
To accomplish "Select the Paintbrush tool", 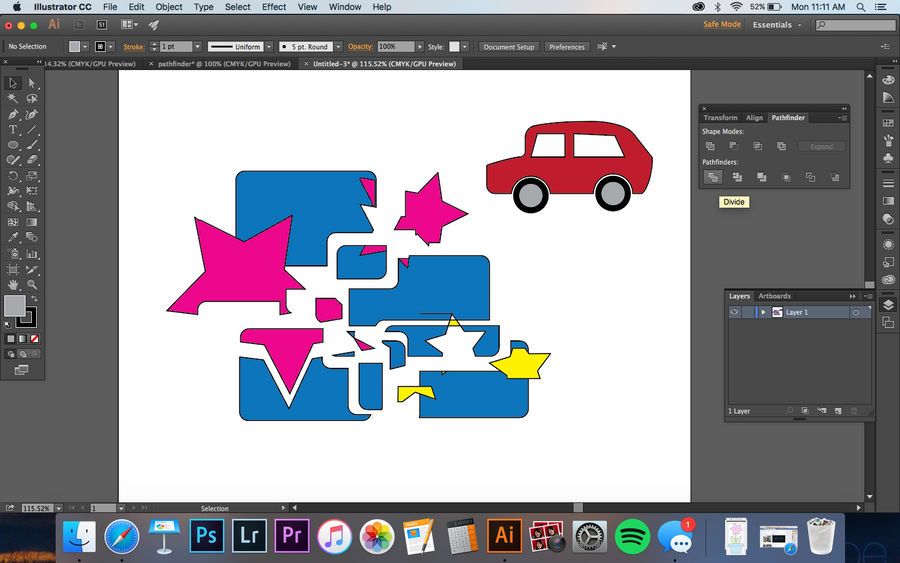I will 32,145.
